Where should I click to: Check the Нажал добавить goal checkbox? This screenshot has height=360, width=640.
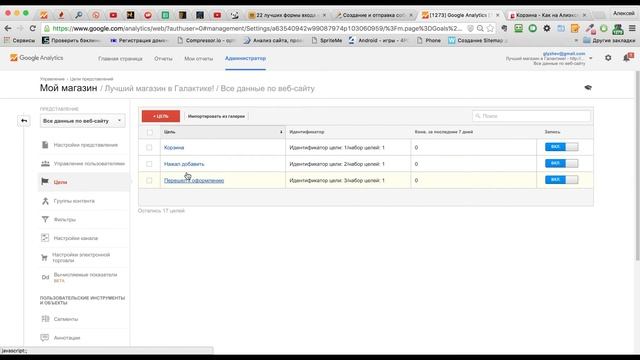(149, 164)
